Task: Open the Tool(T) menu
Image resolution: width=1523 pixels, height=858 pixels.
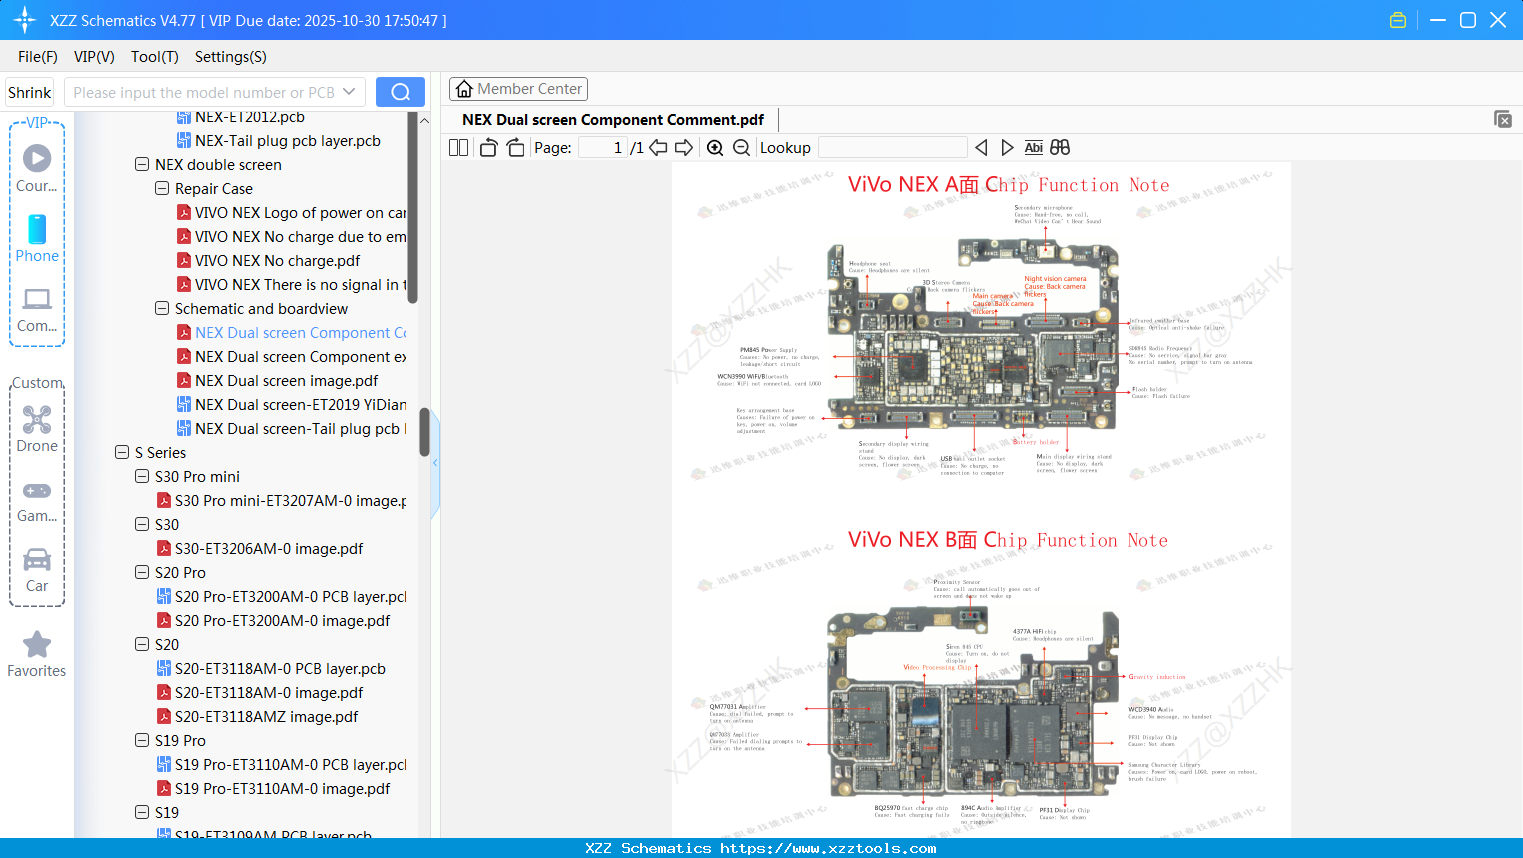Action: 154,57
